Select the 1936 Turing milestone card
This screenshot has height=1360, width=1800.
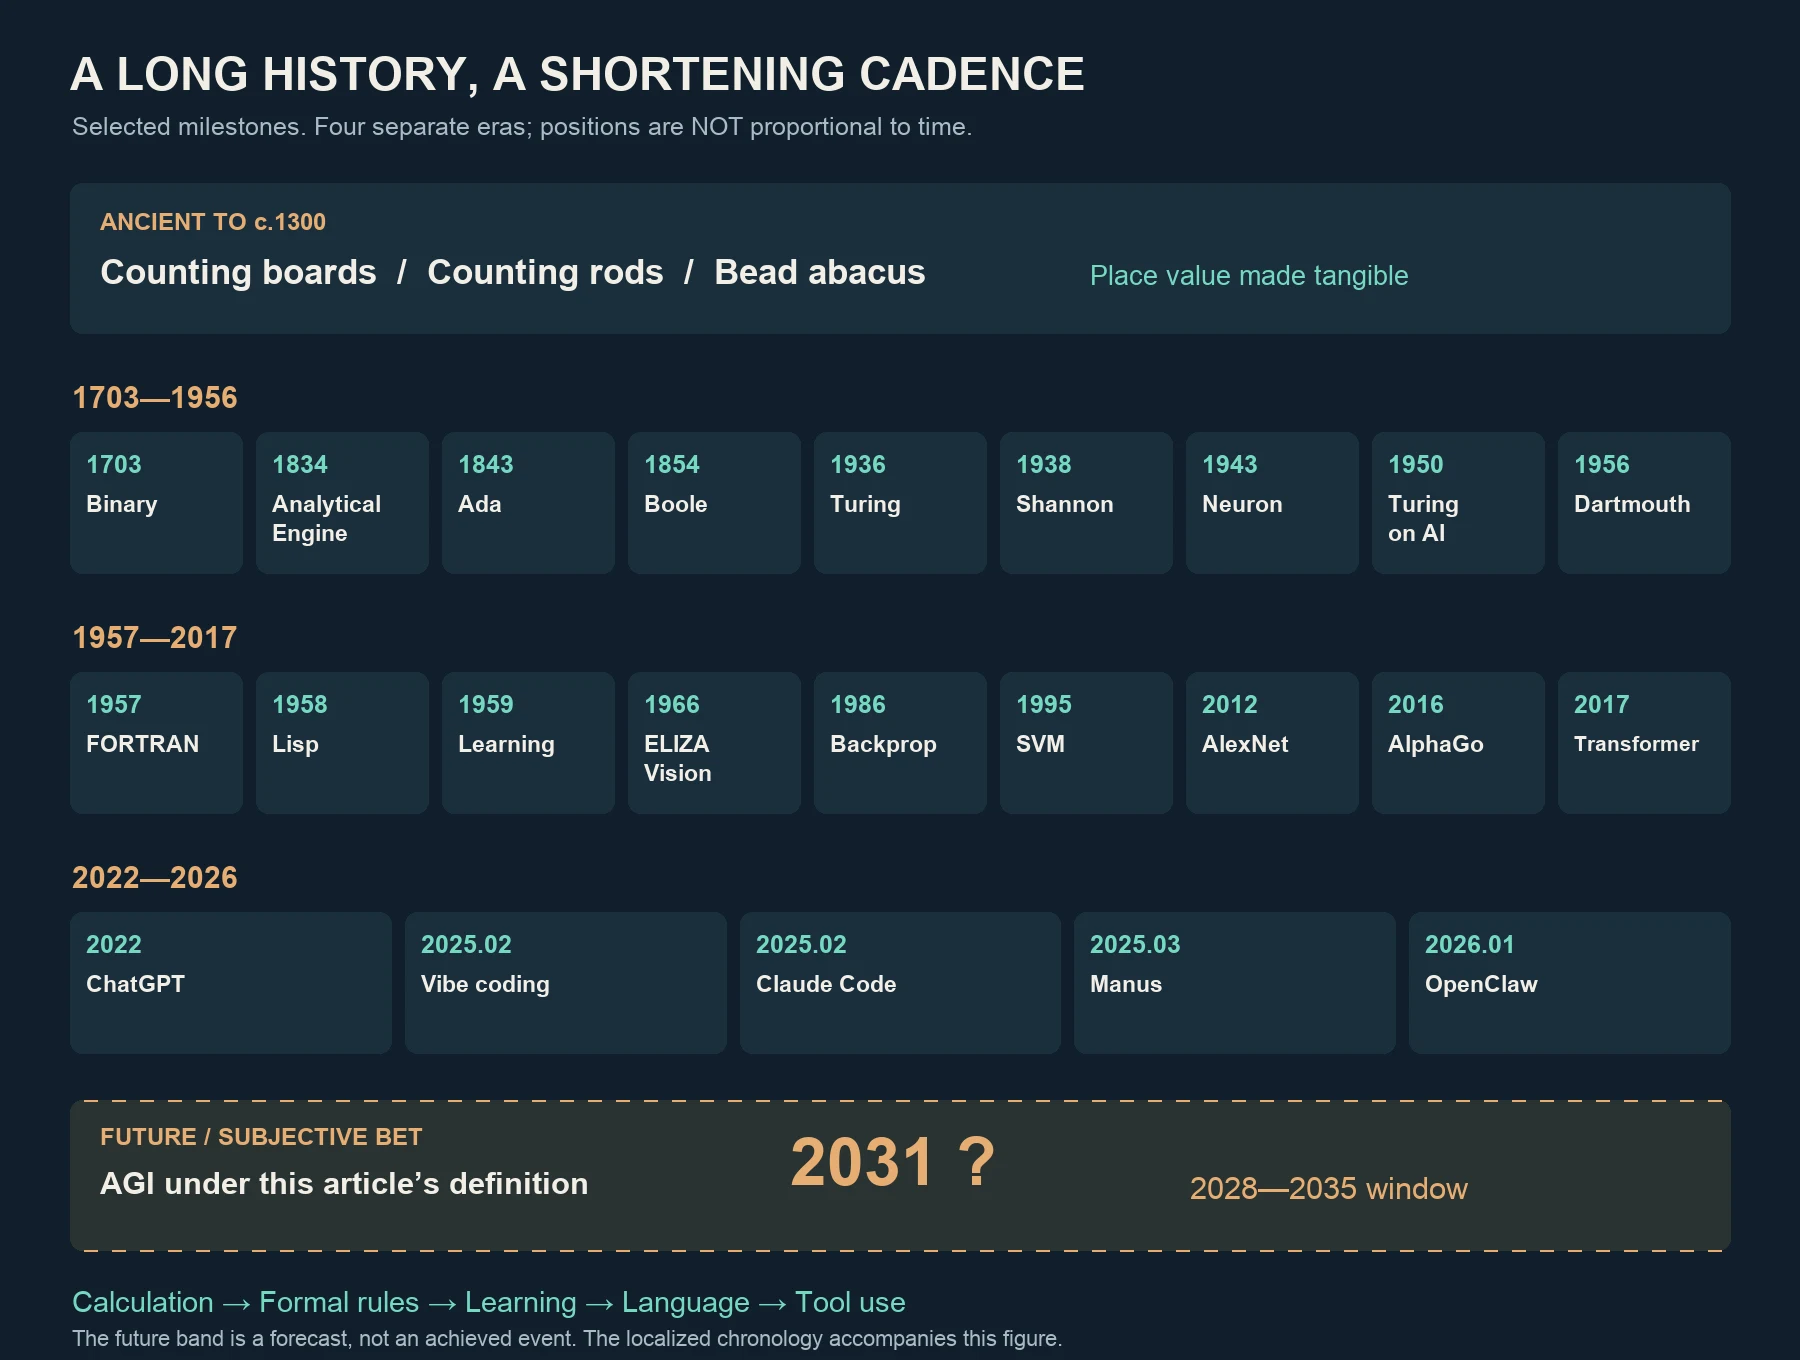900,503
